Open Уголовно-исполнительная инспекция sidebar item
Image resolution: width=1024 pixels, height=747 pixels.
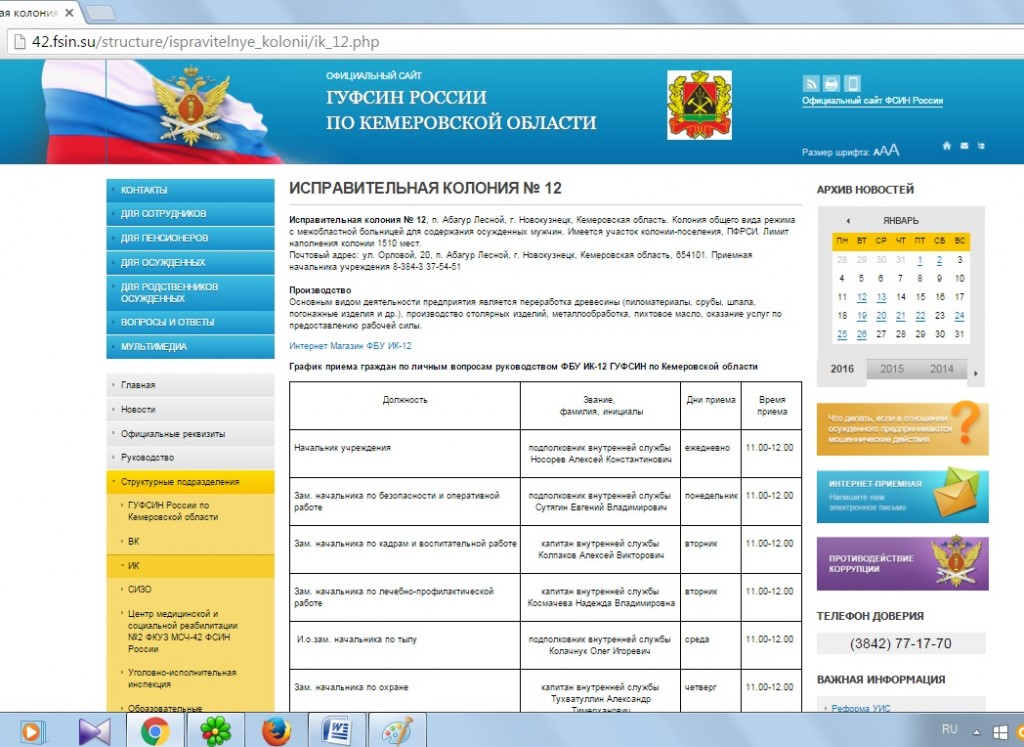click(x=182, y=678)
